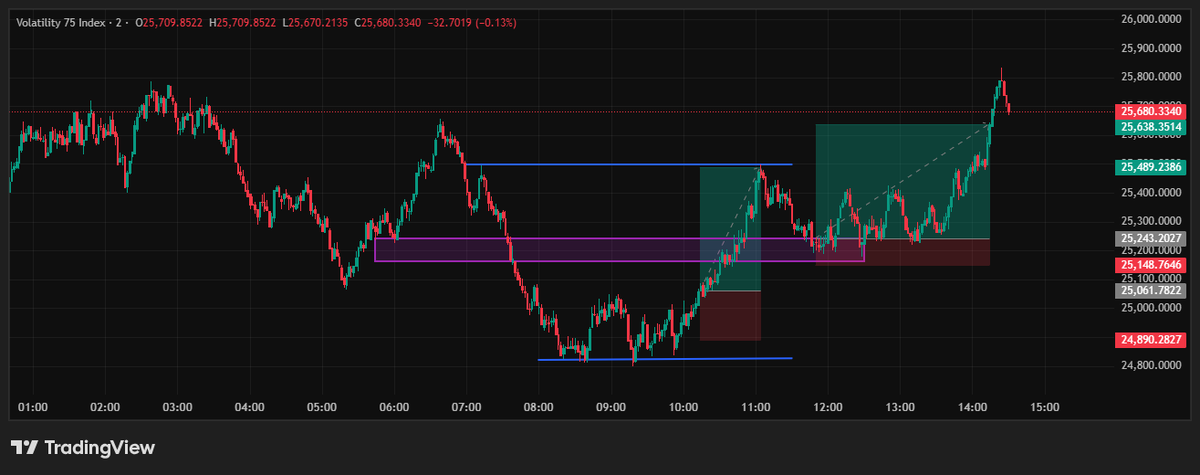Image resolution: width=1200 pixels, height=475 pixels.
Task: Select the red 25,680.3340 current price tag
Action: [1152, 111]
